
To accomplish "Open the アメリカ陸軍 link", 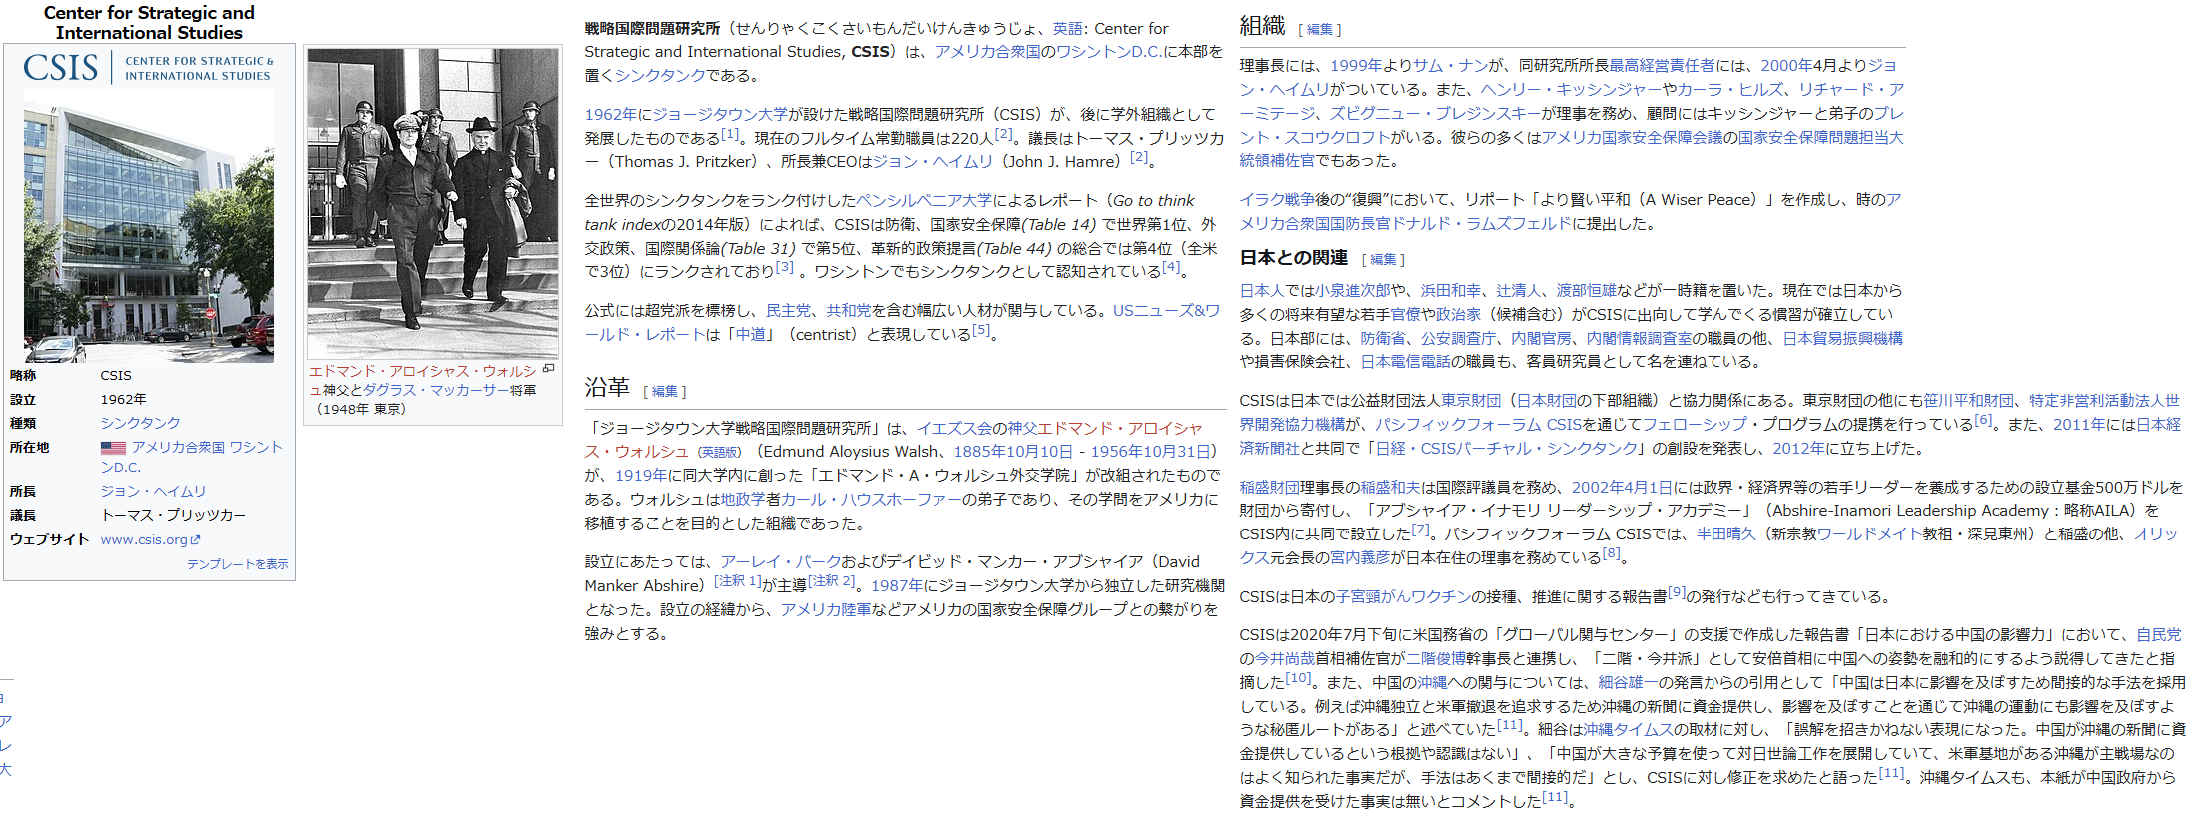I will [826, 610].
